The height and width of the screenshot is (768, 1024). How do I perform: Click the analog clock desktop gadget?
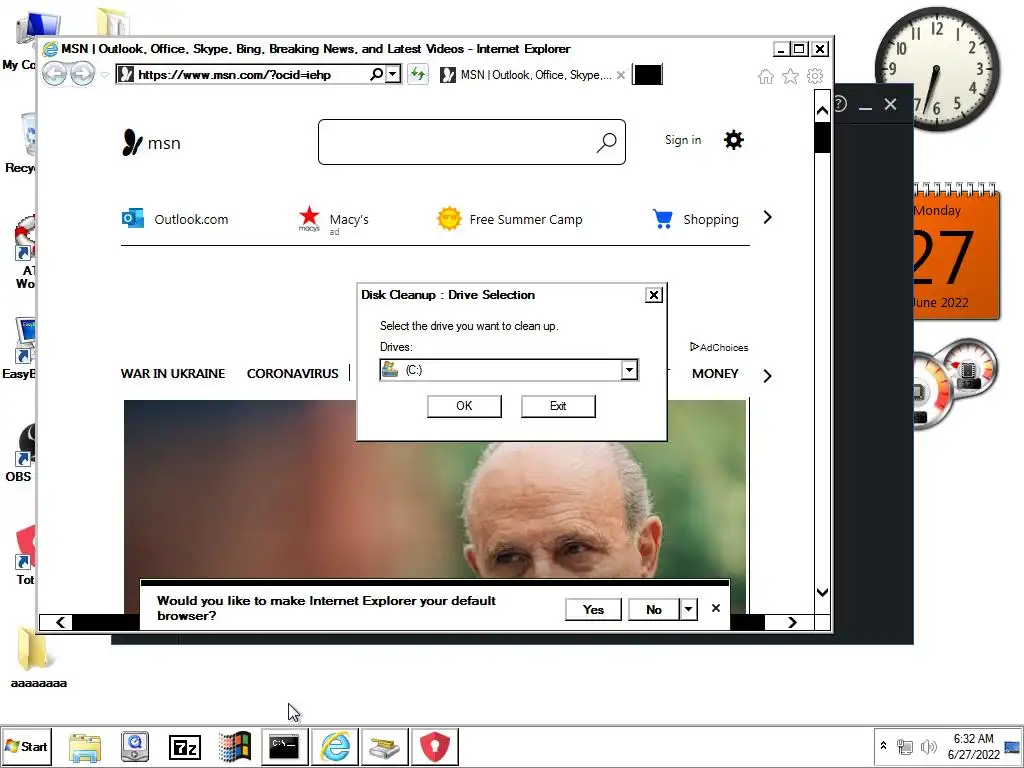click(937, 69)
